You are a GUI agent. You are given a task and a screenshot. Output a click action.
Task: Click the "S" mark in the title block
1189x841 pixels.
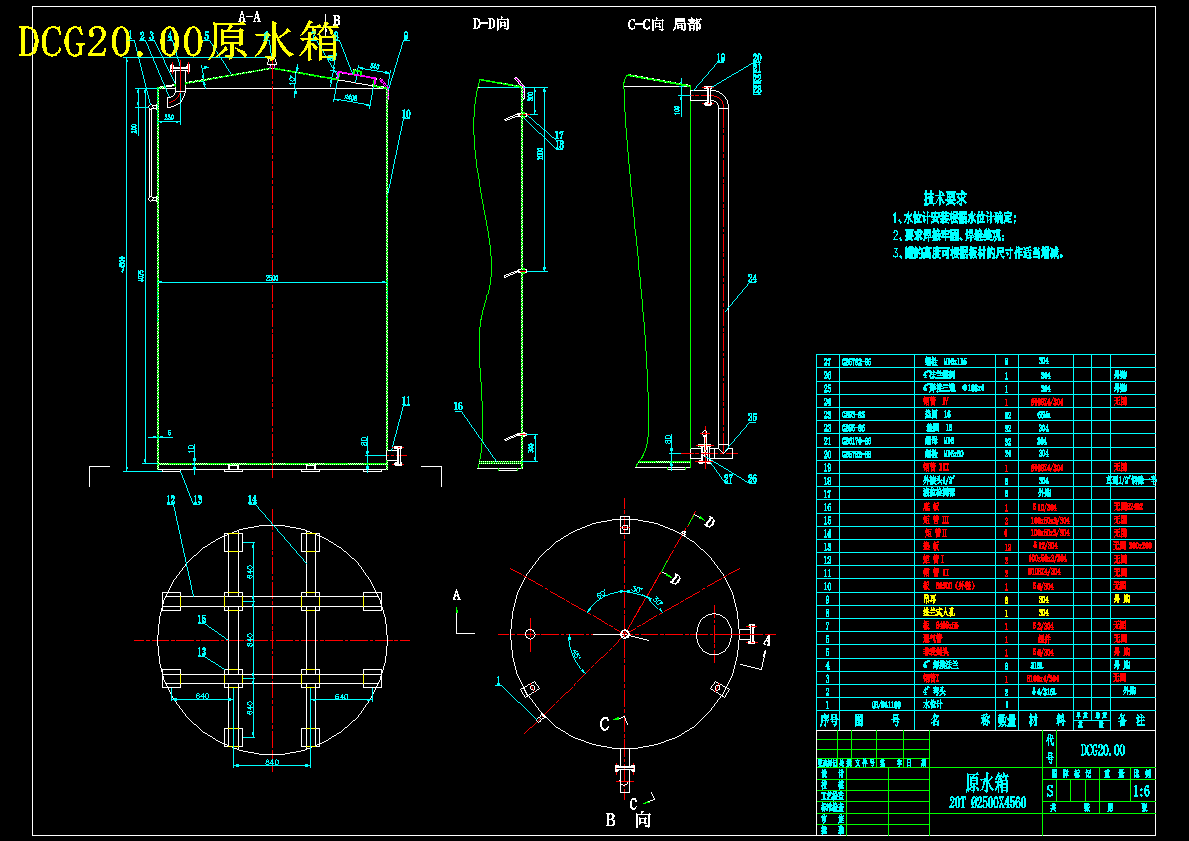[x=1050, y=791]
